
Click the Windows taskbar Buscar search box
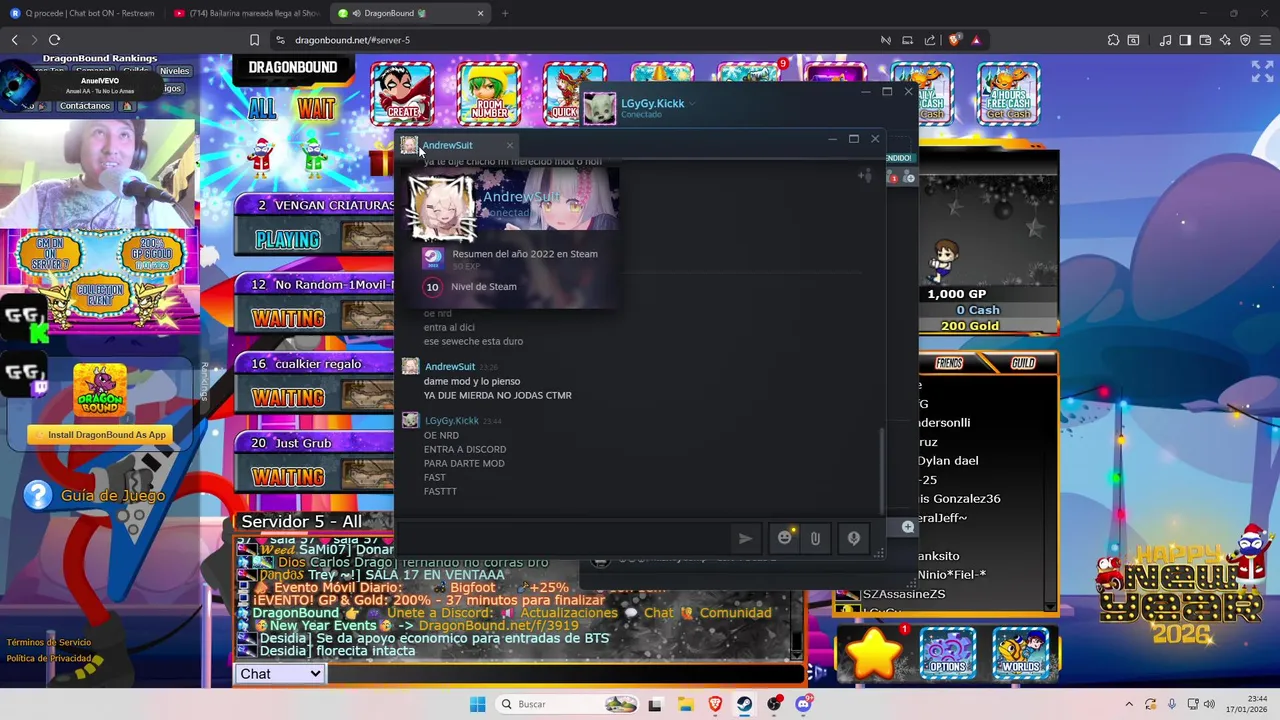tap(568, 704)
